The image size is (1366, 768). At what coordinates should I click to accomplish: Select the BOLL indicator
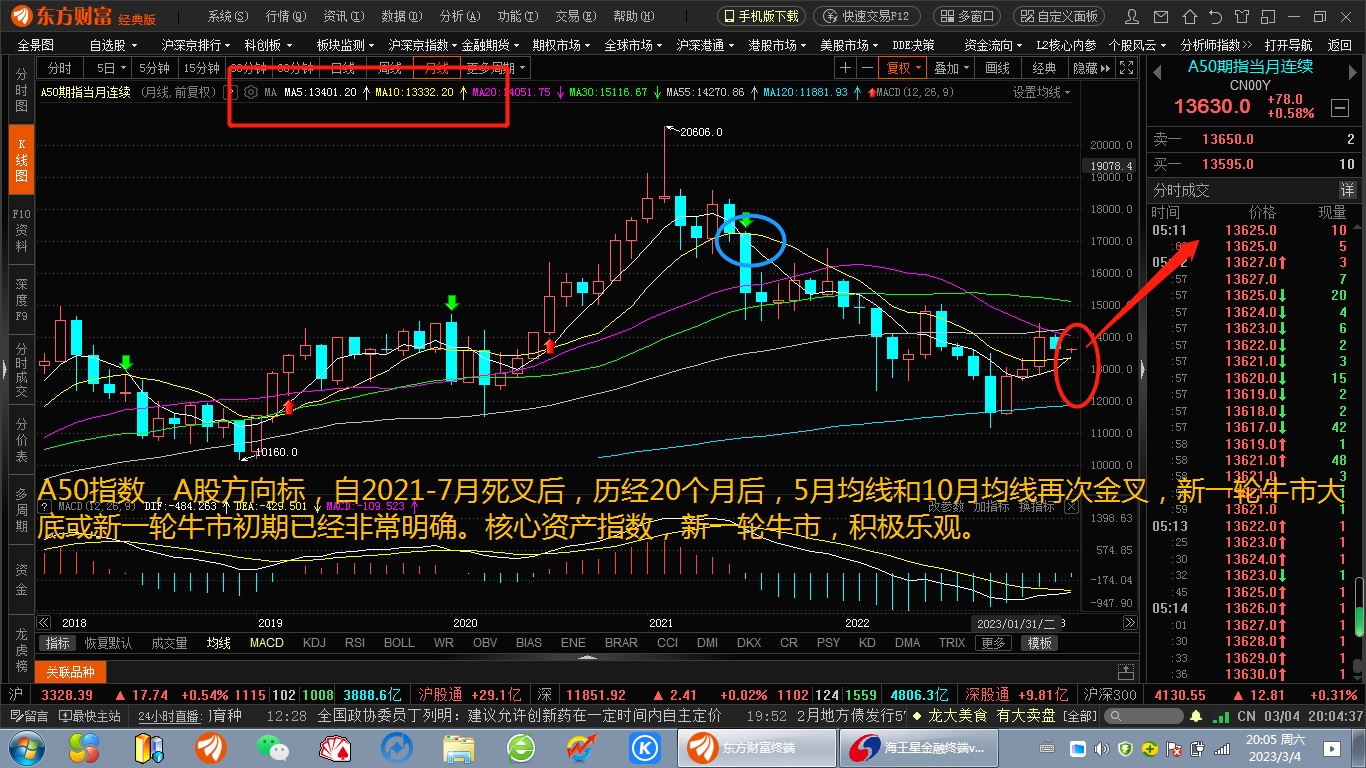[399, 643]
